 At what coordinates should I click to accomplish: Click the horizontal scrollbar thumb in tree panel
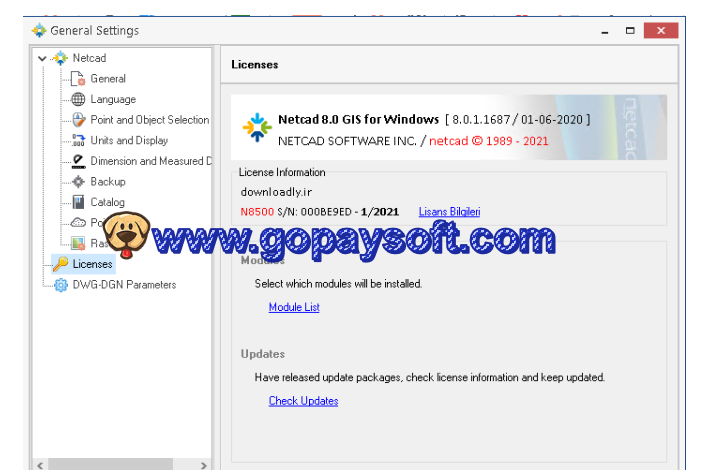pyautogui.click(x=110, y=465)
